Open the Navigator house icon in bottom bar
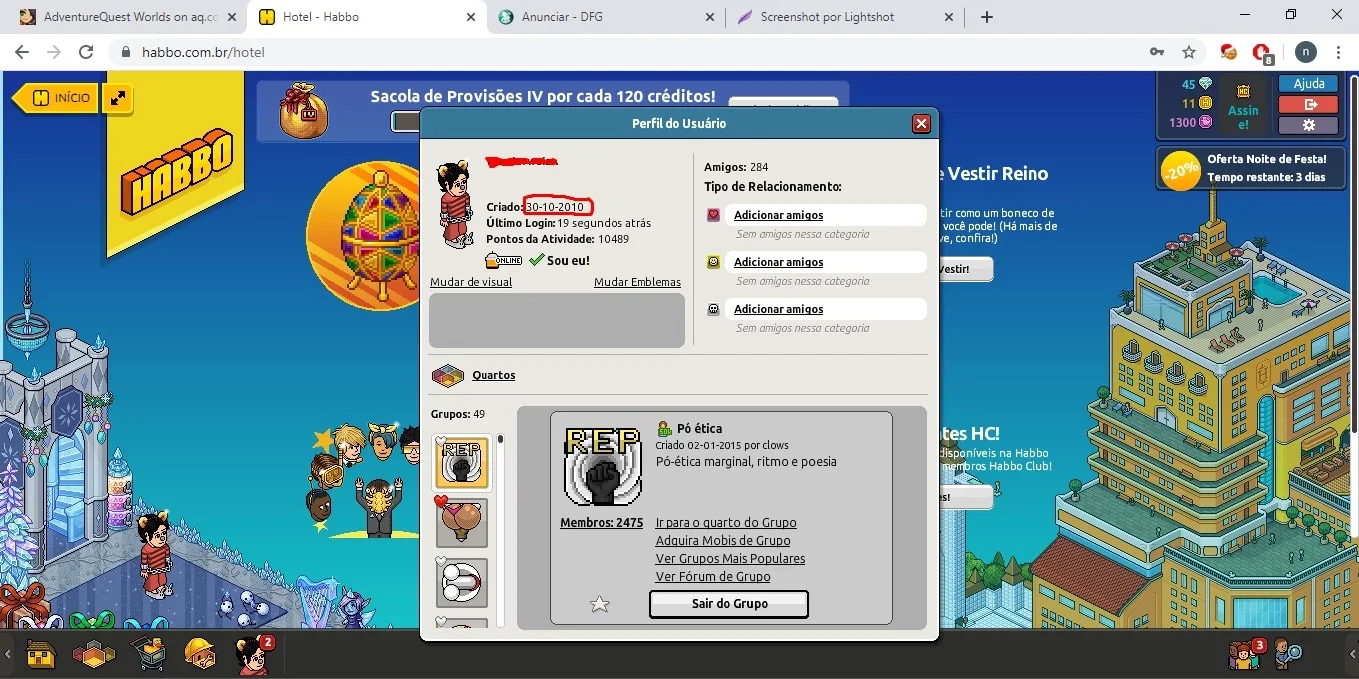Viewport: 1359px width, 679px height. tap(40, 655)
